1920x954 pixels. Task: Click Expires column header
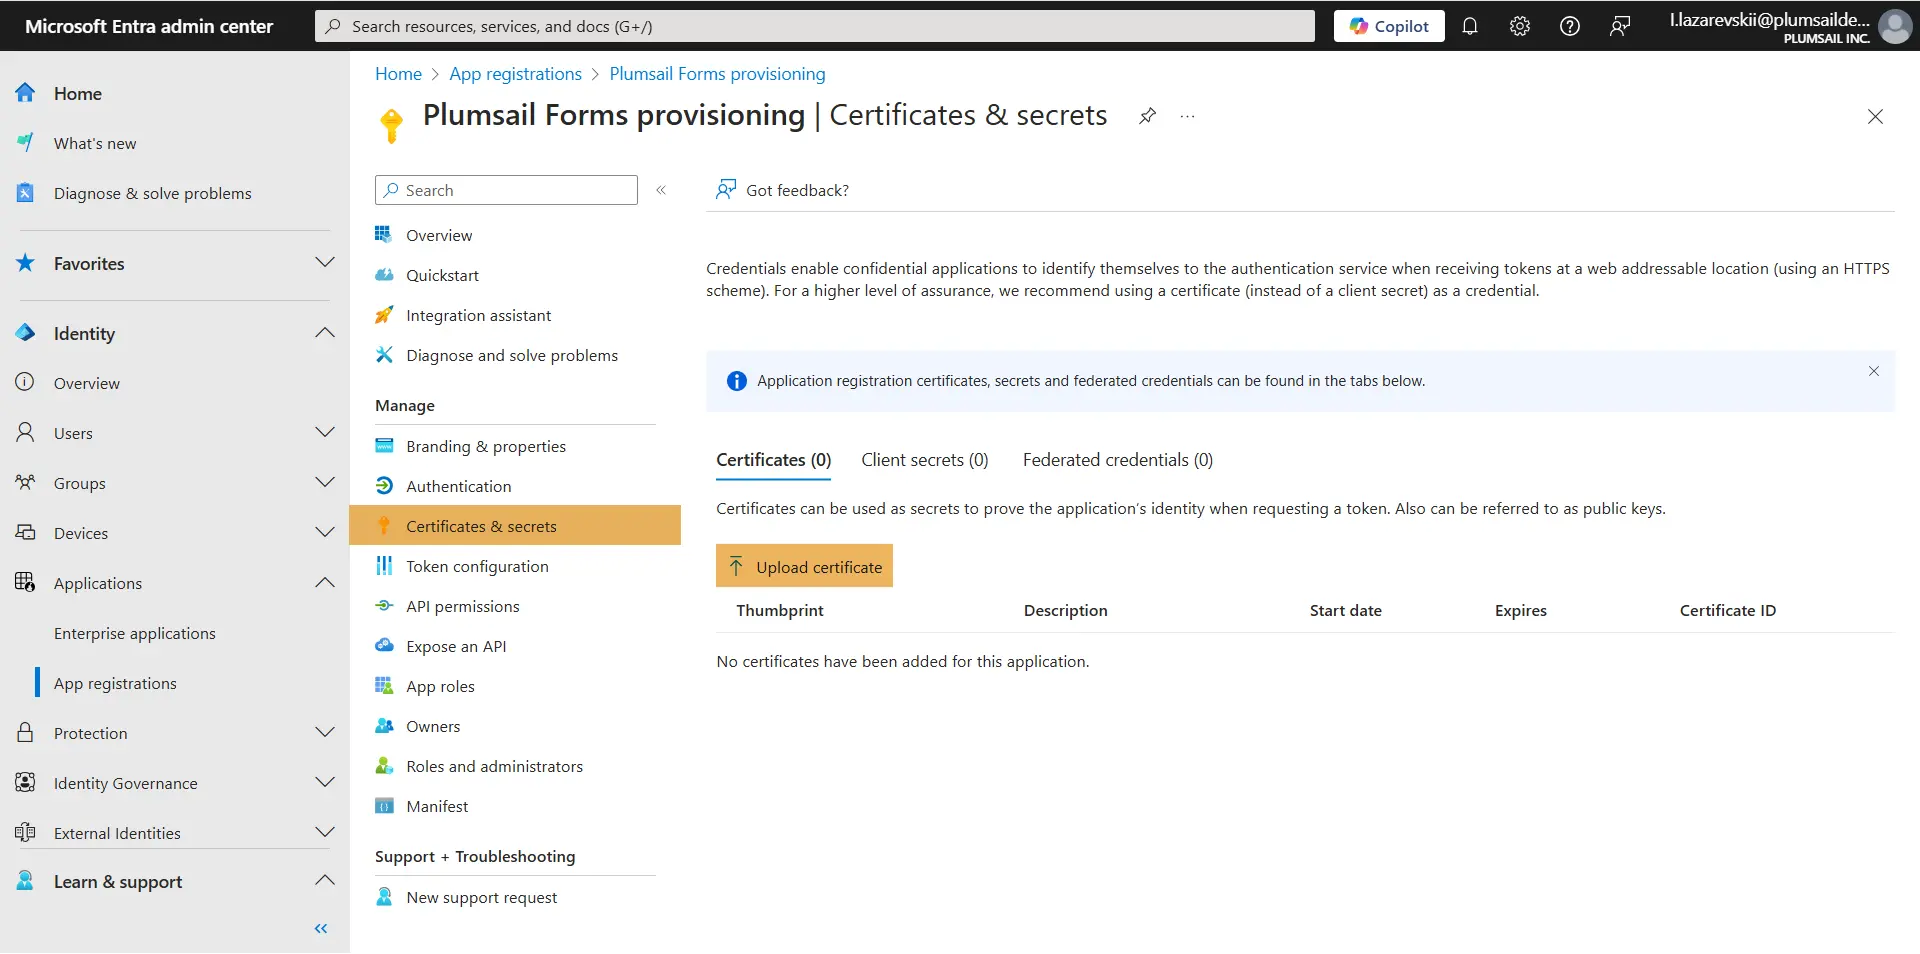(1520, 611)
